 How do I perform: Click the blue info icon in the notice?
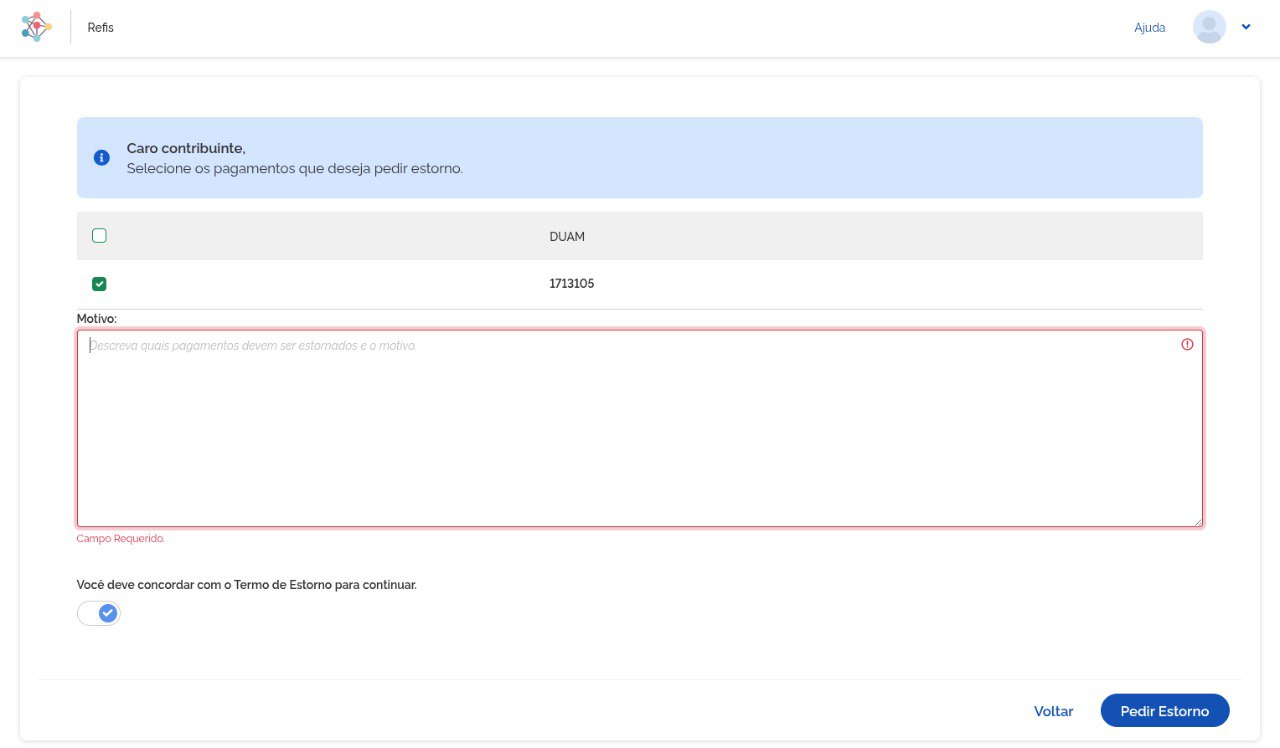pyautogui.click(x=101, y=158)
